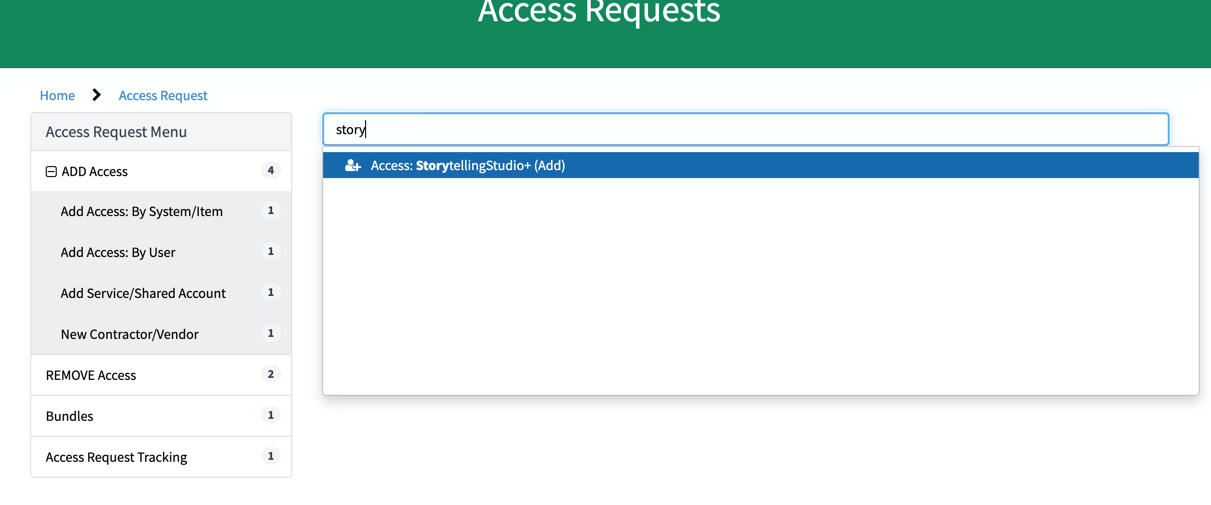Select the StorytellingStudio+ (Add) search suggestion
Viewport: 1211px width, 505px height.
[x=468, y=166]
